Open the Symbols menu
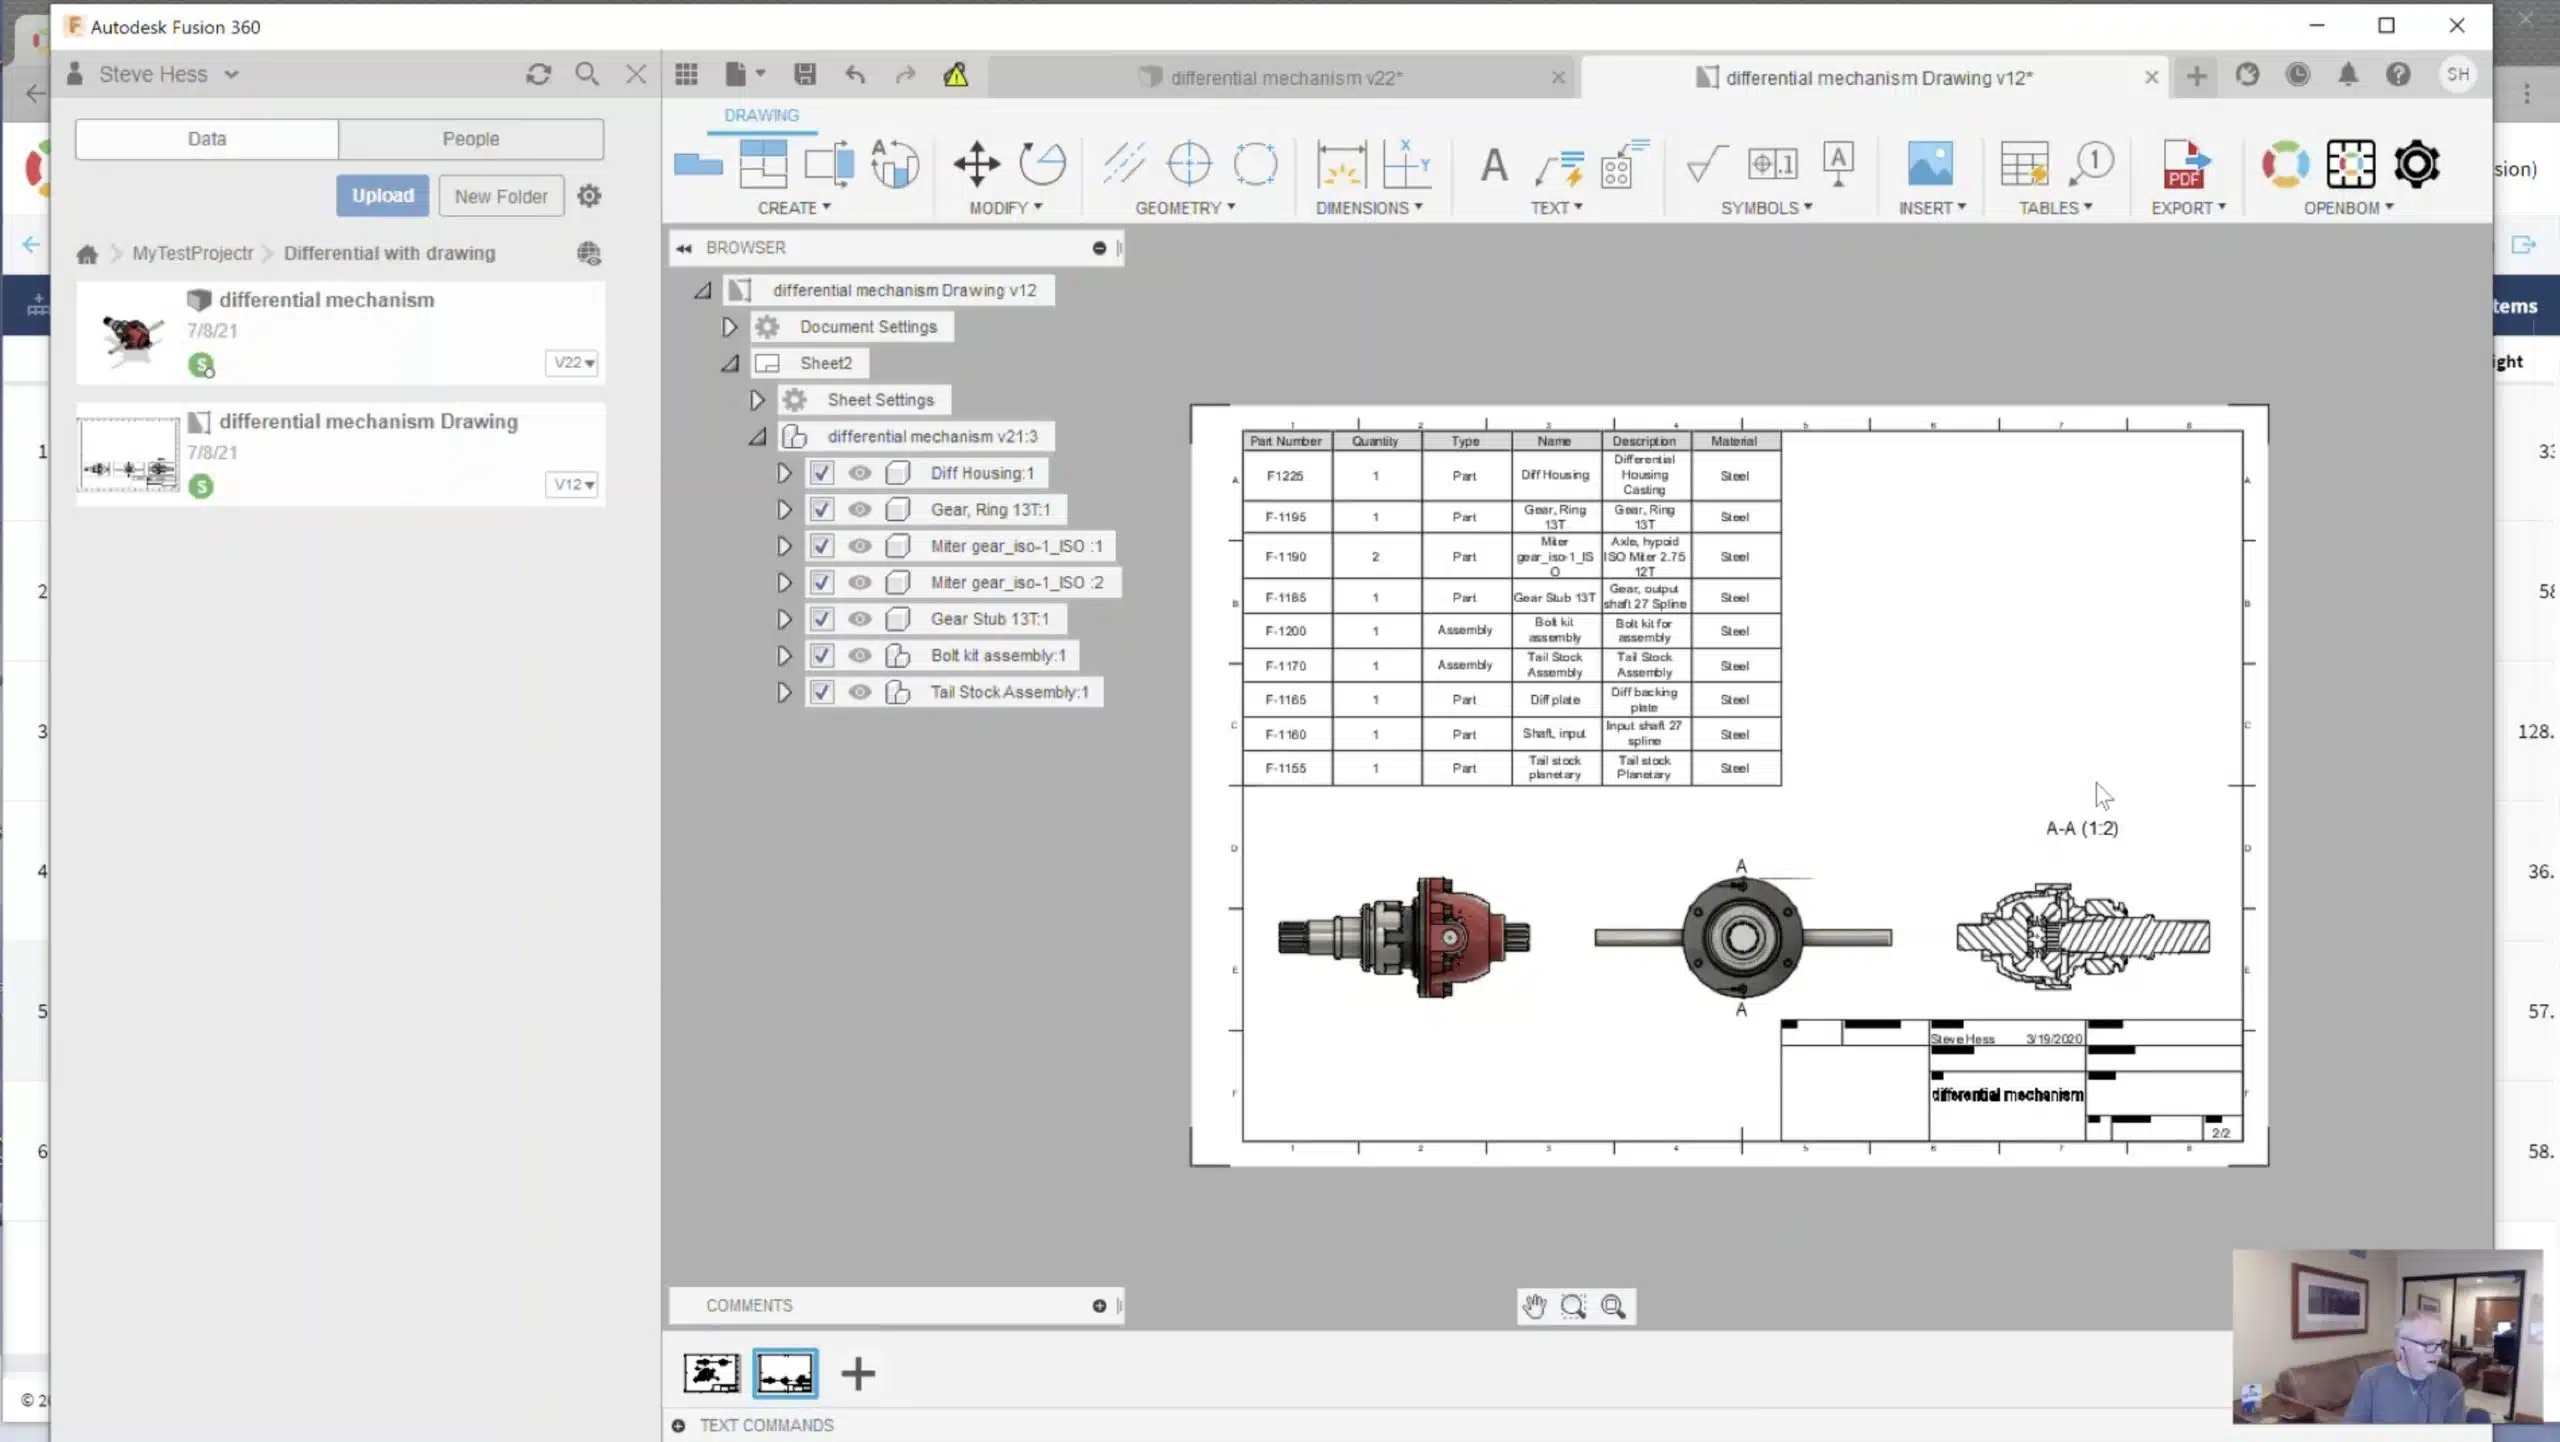Viewport: 2560px width, 1442px height. 1766,208
